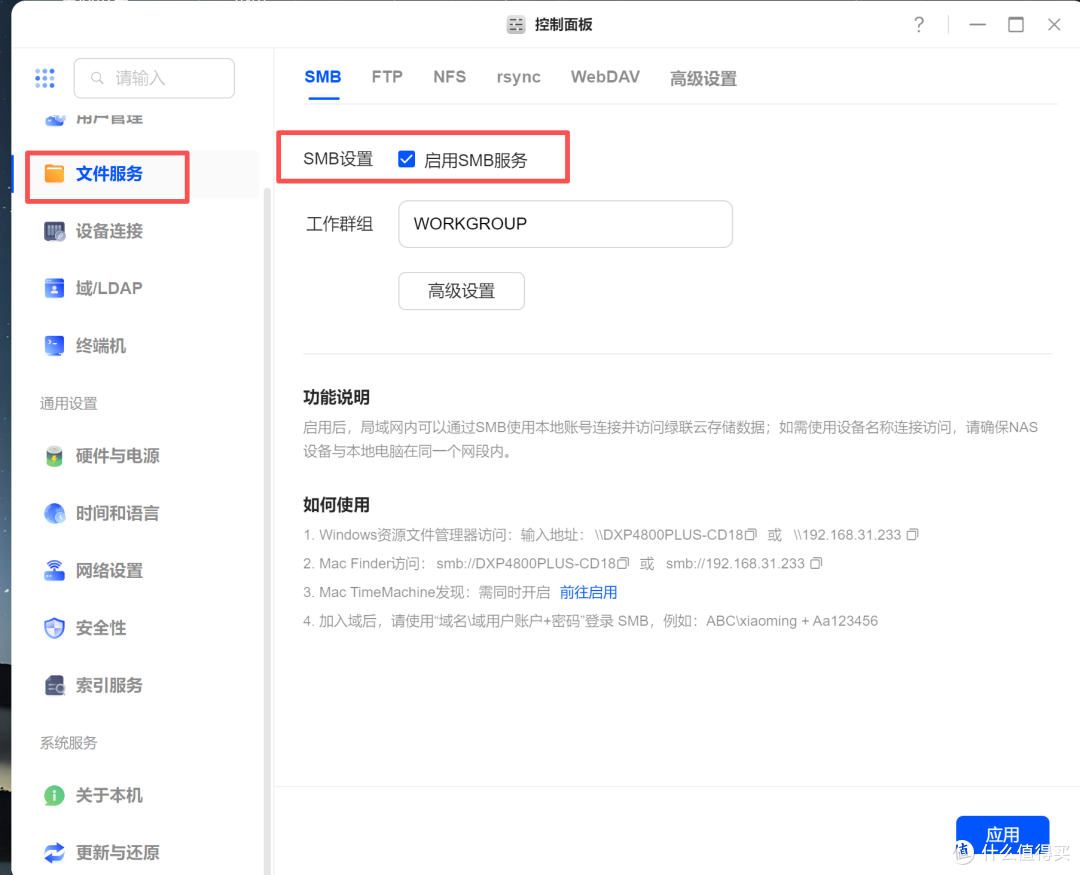Image resolution: width=1080 pixels, height=875 pixels.
Task: Switch to the SMB tab
Action: 323,77
